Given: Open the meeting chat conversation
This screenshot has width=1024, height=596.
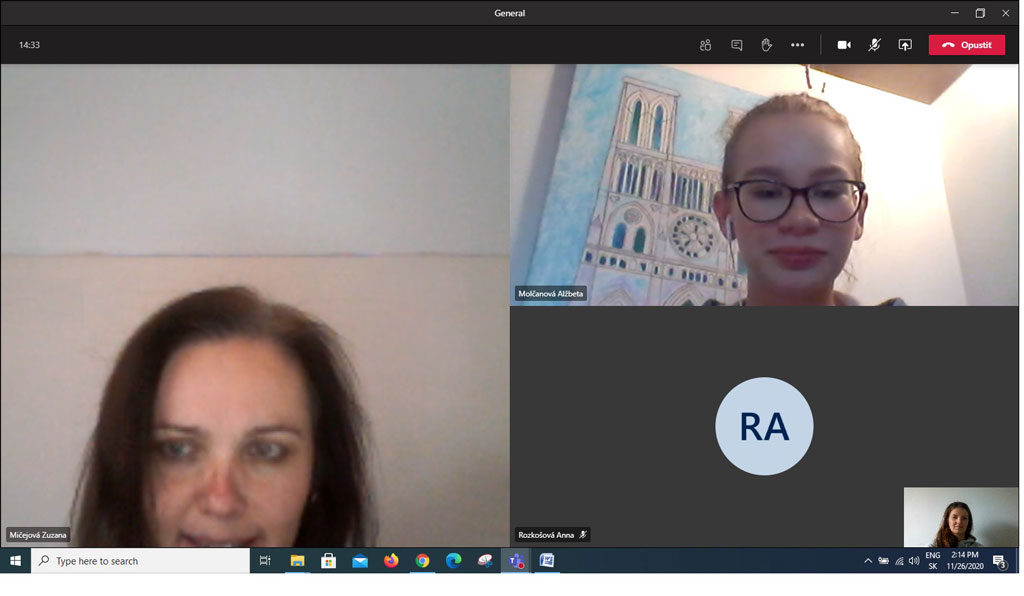Looking at the screenshot, I should click(737, 45).
